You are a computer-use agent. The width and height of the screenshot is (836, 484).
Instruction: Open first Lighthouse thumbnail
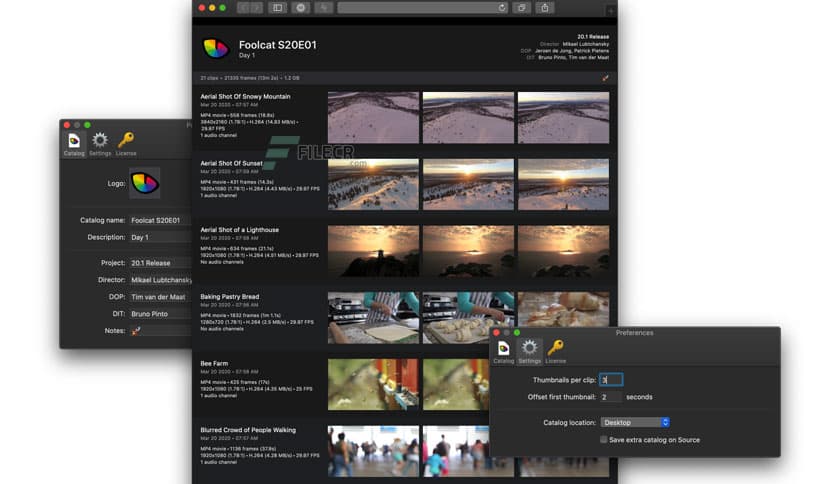373,251
